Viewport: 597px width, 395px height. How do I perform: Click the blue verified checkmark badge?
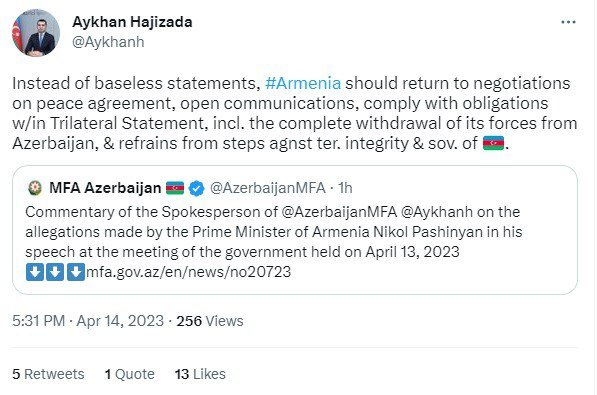tap(196, 188)
